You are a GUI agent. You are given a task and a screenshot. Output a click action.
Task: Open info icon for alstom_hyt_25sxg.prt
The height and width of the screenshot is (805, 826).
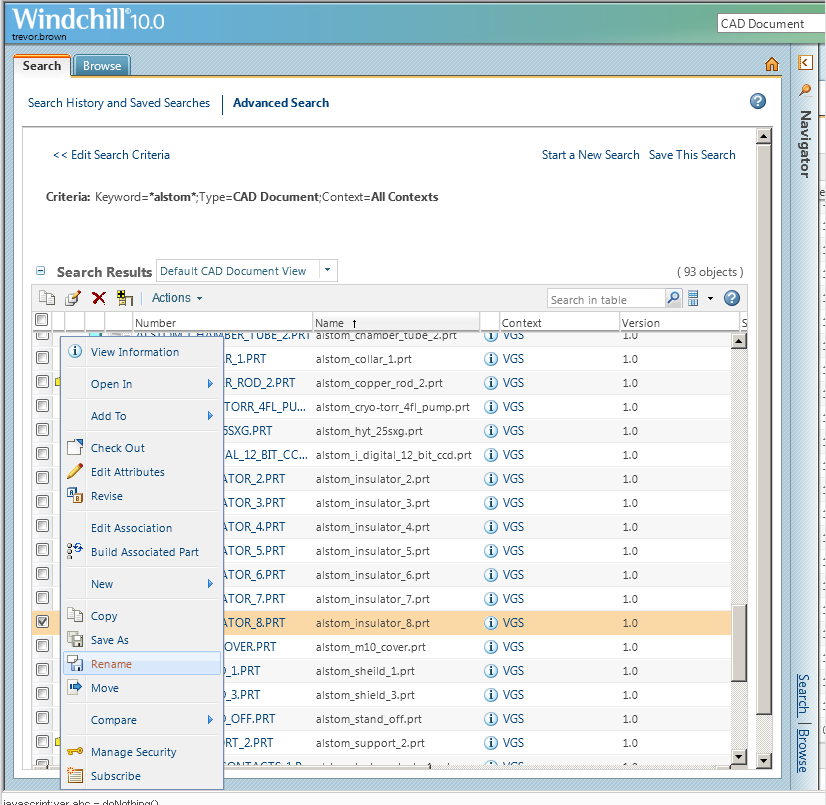pos(490,431)
